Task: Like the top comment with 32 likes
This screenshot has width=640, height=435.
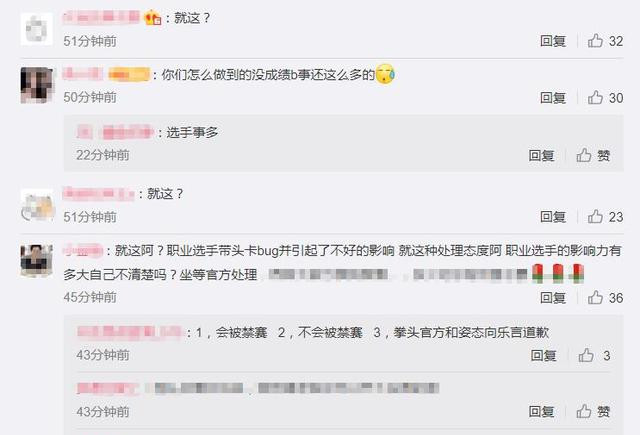Action: coord(605,41)
